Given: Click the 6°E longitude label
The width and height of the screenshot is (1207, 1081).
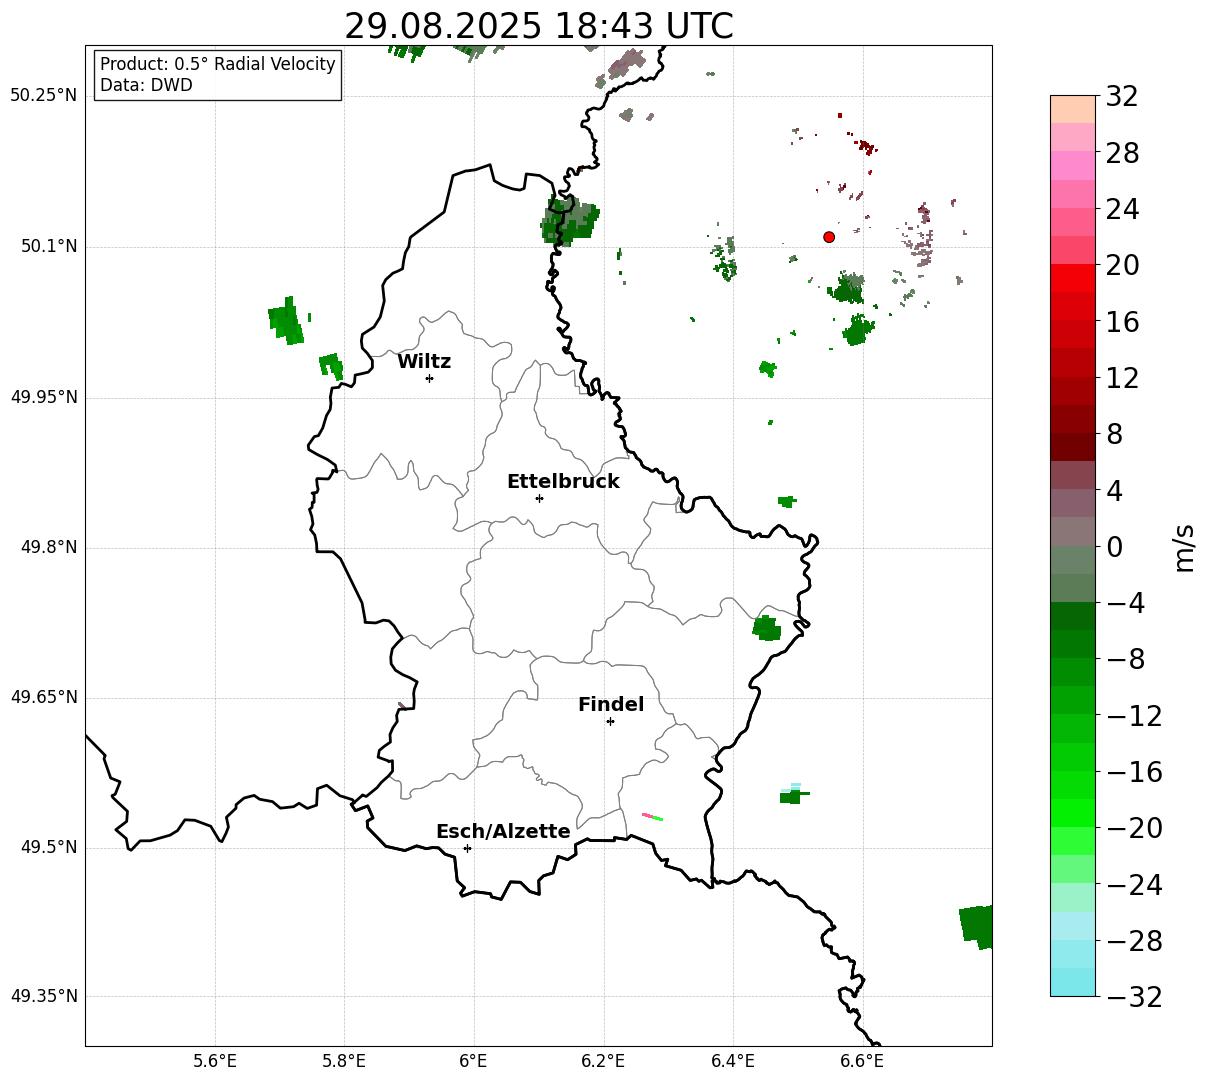Looking at the screenshot, I should 474,1060.
